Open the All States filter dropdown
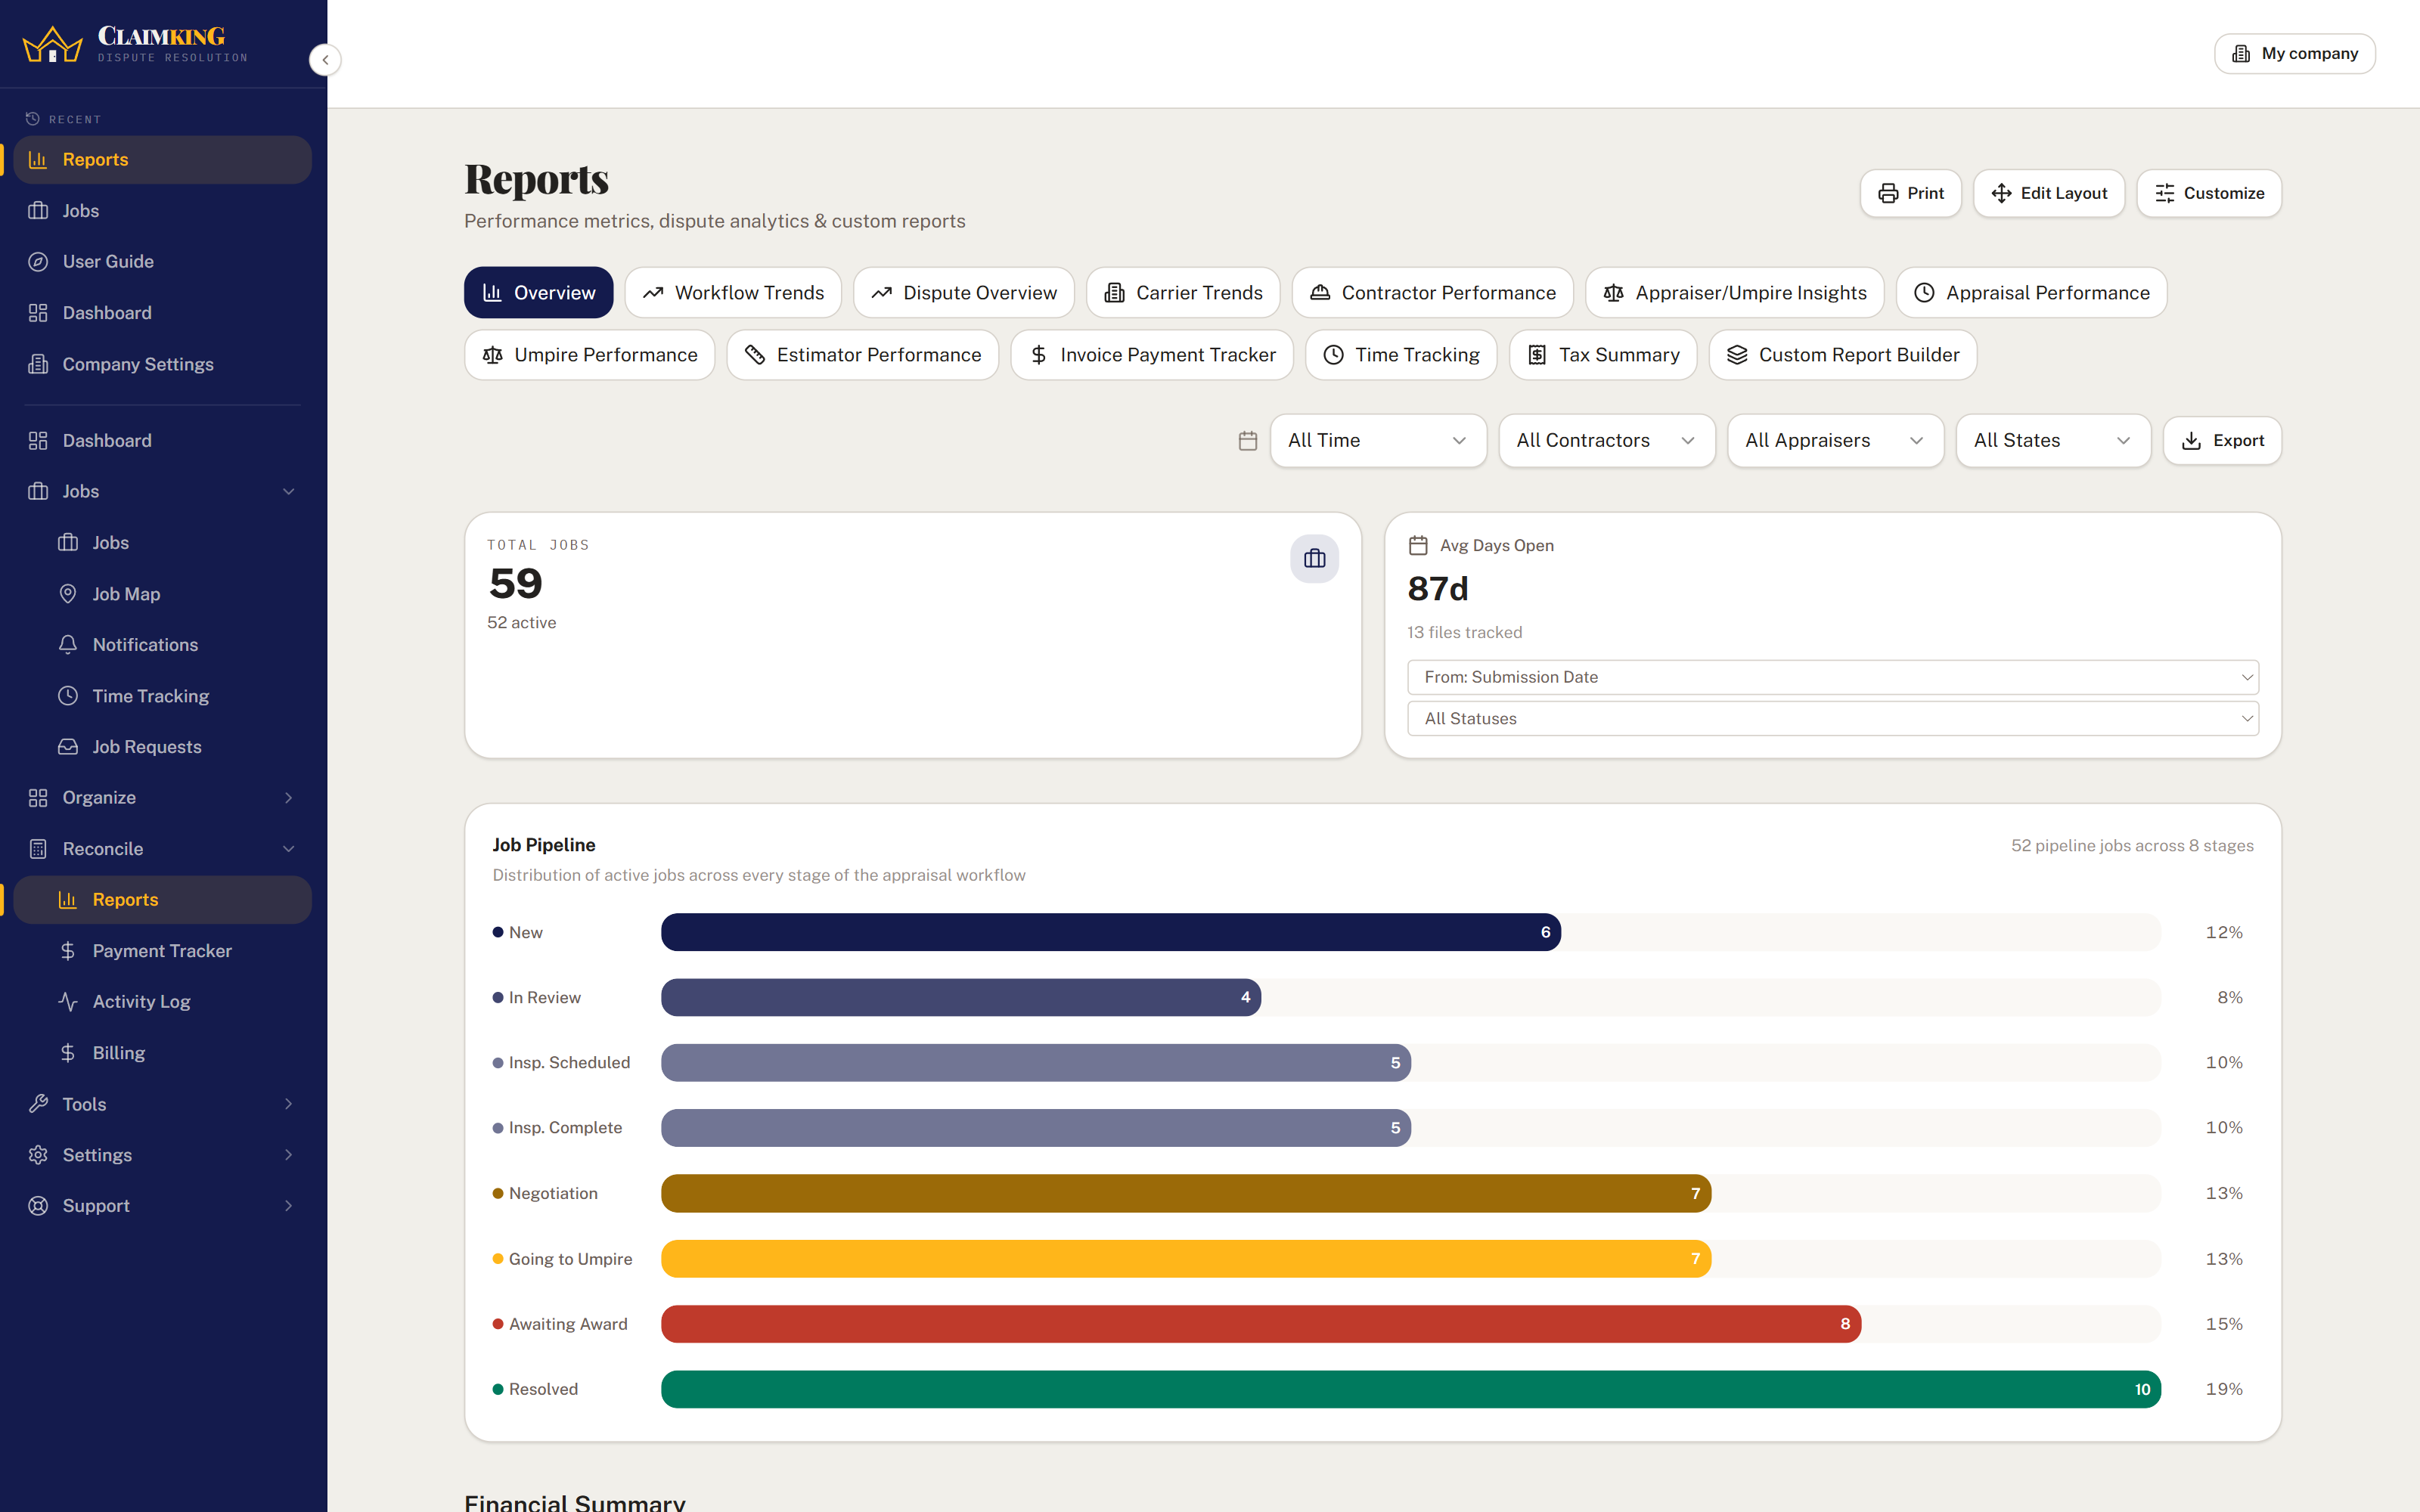 point(2053,441)
